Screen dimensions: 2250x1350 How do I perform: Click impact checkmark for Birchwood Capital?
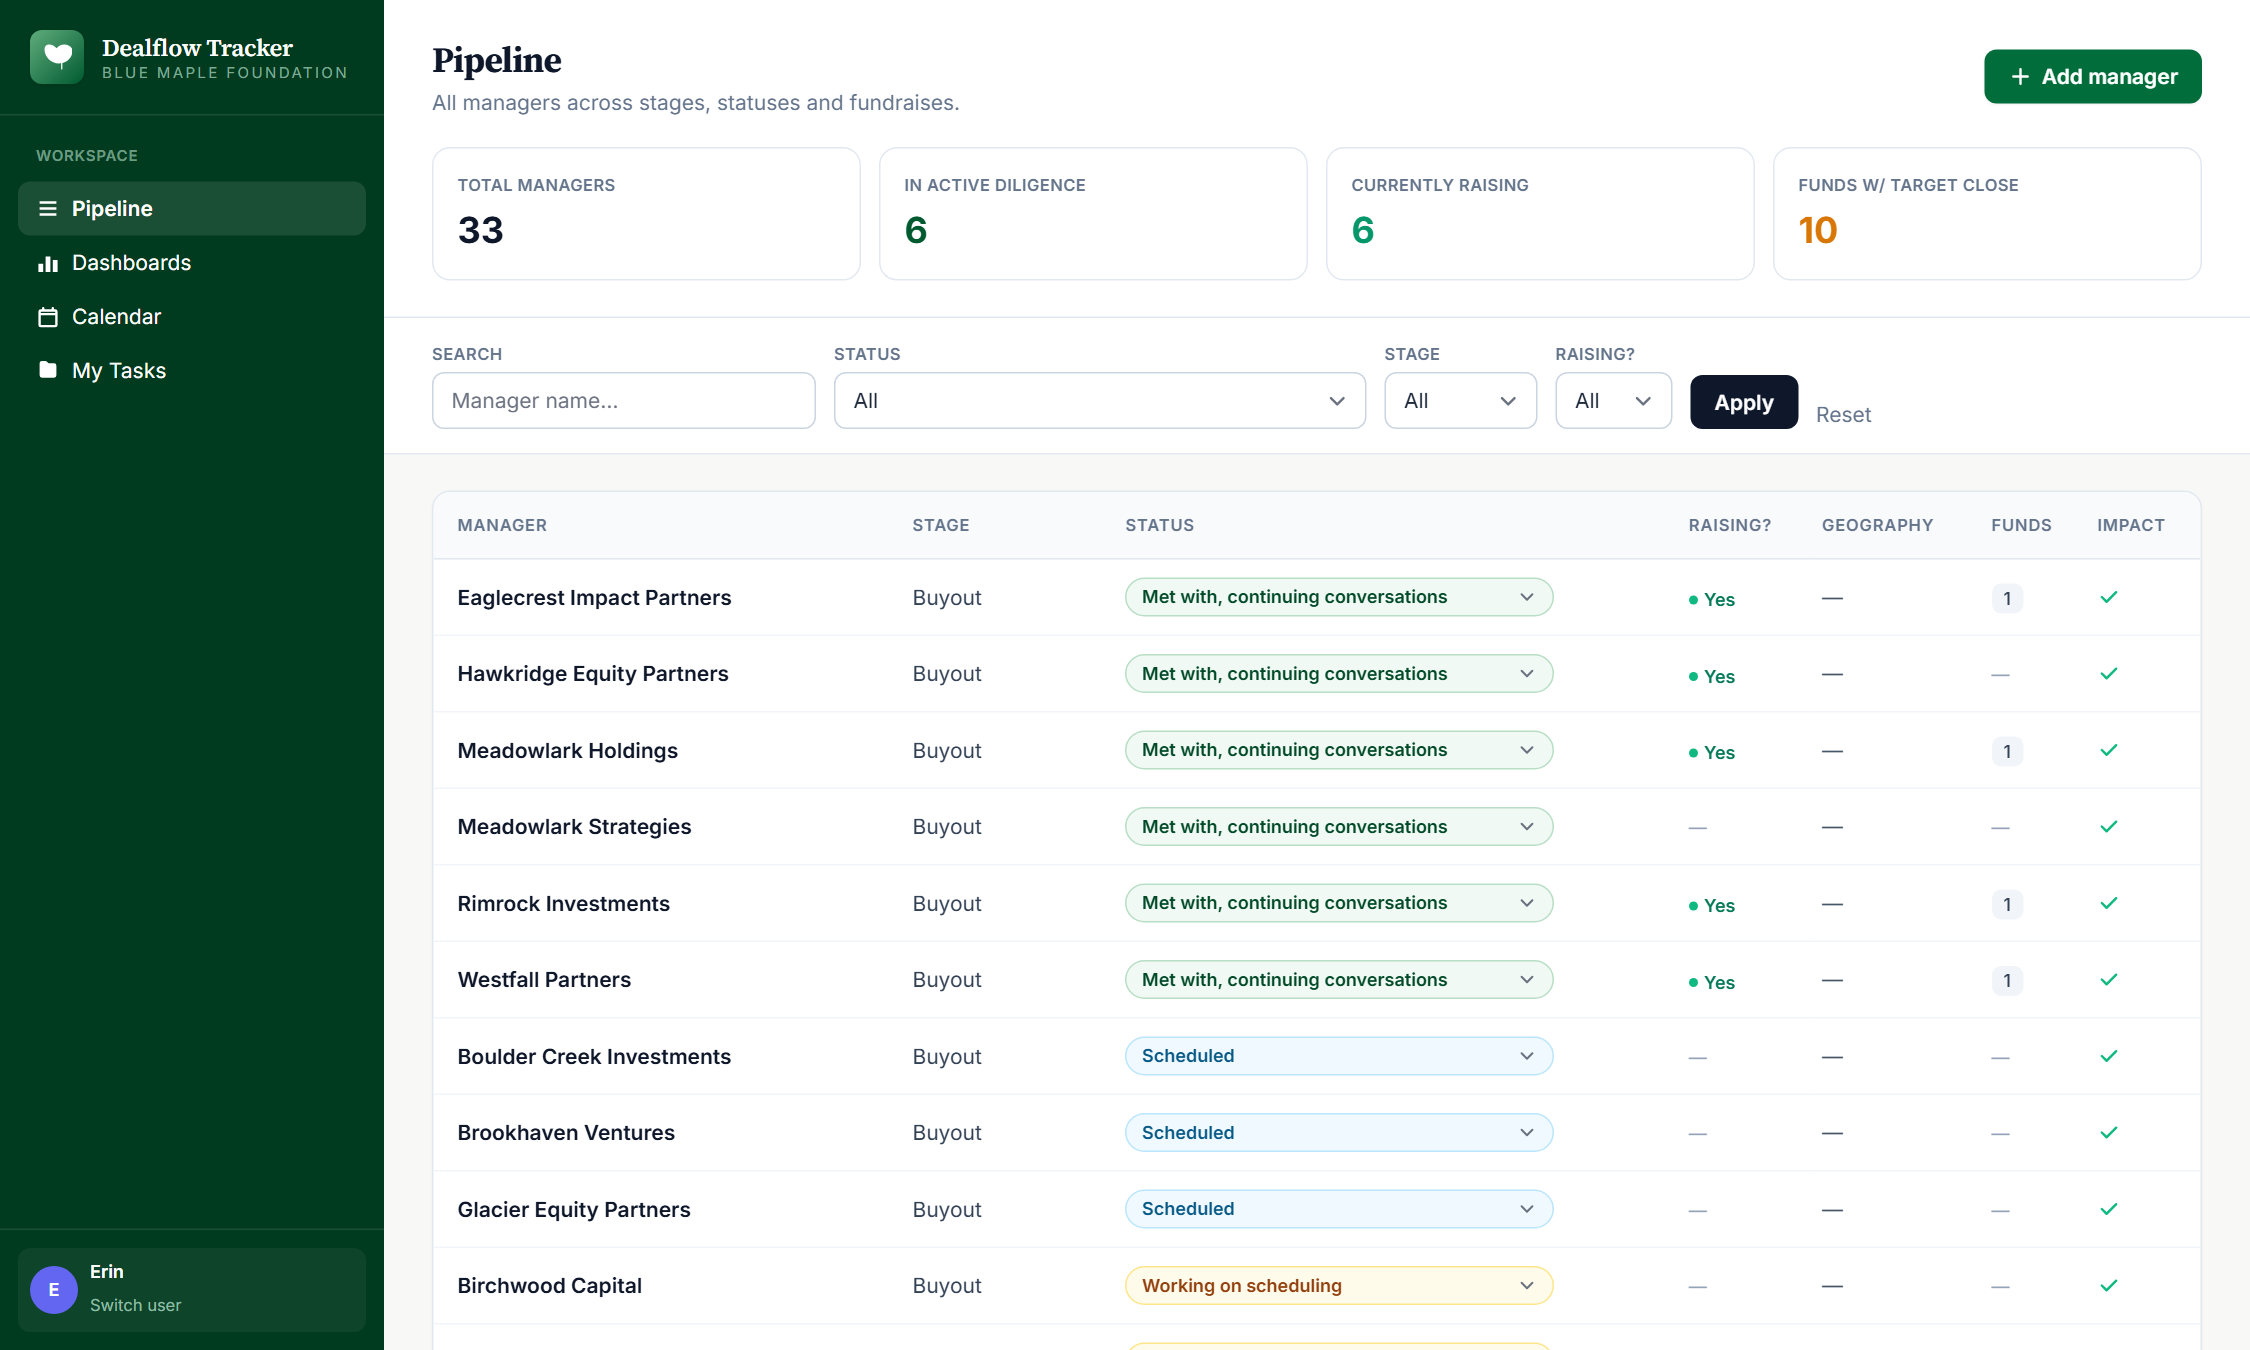point(2109,1286)
